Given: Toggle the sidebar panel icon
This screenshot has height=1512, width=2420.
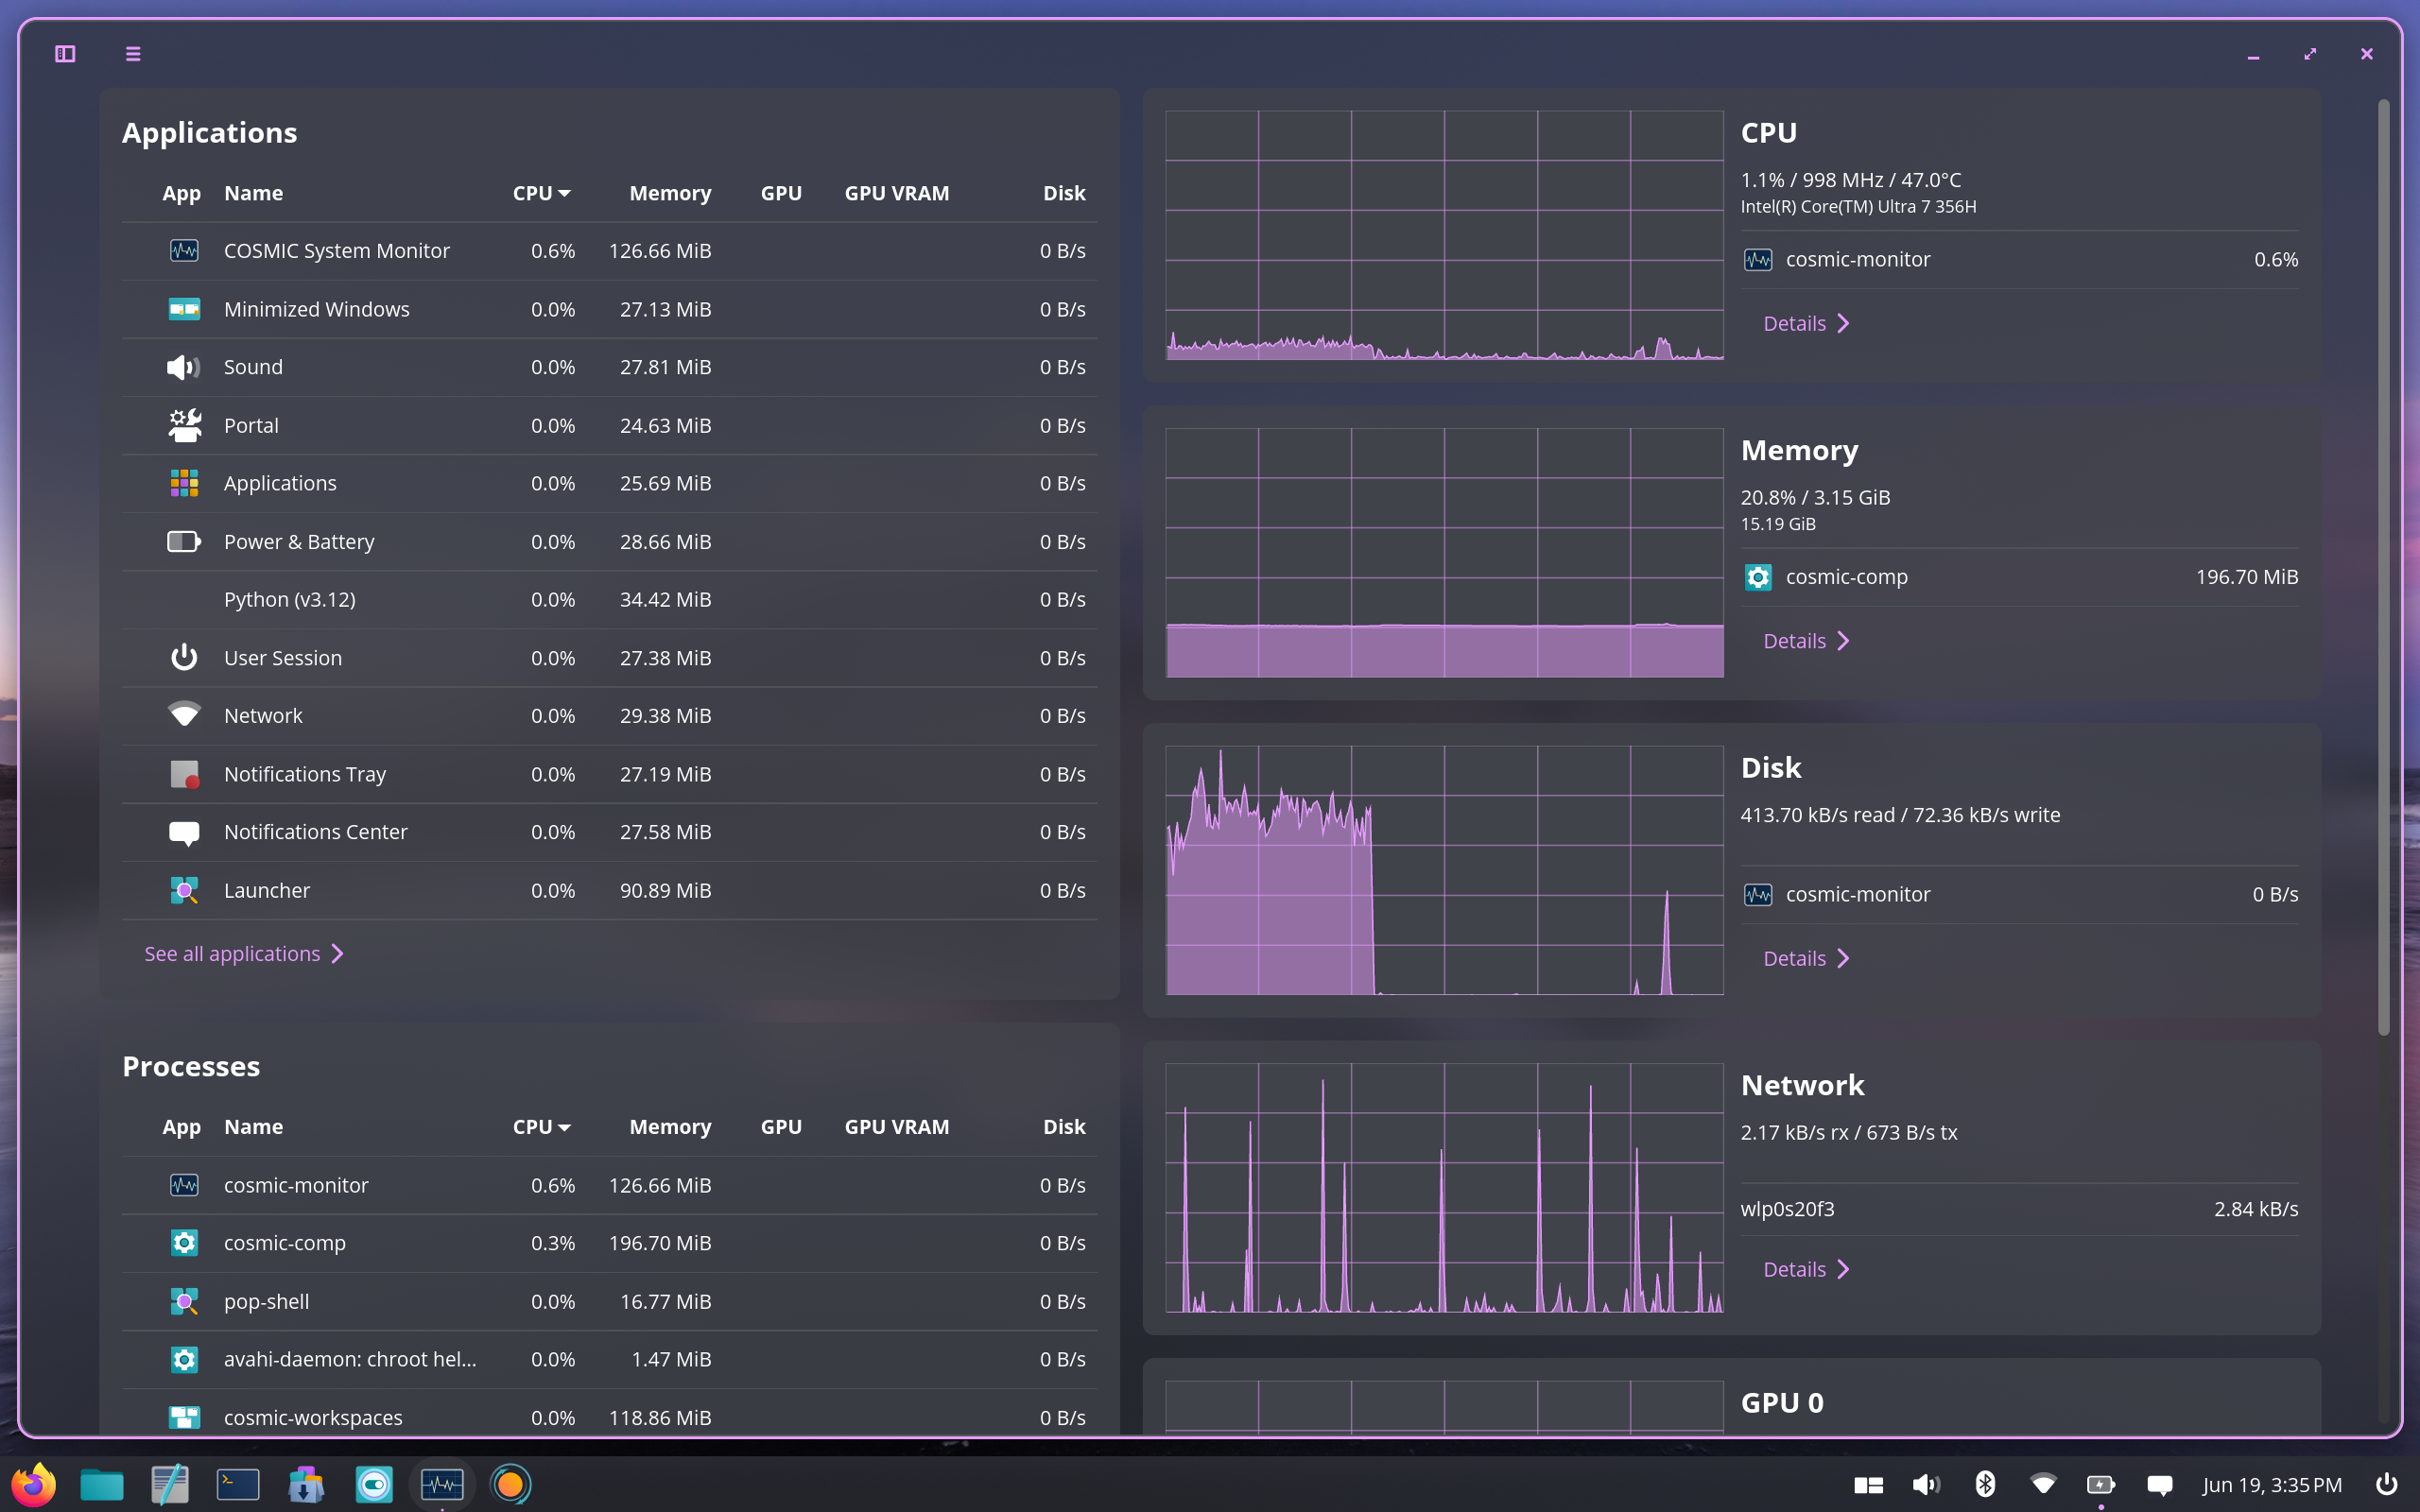Looking at the screenshot, I should pyautogui.click(x=65, y=54).
